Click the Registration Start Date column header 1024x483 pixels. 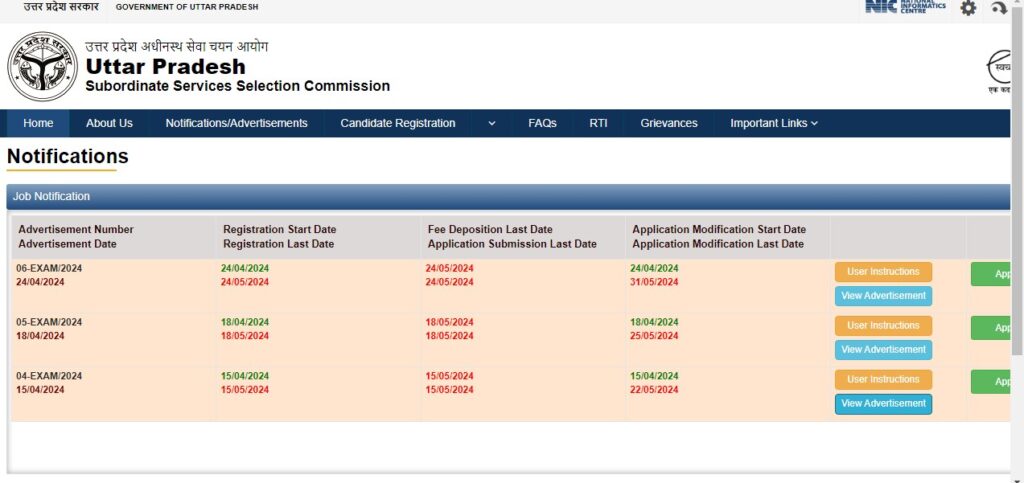pos(280,230)
